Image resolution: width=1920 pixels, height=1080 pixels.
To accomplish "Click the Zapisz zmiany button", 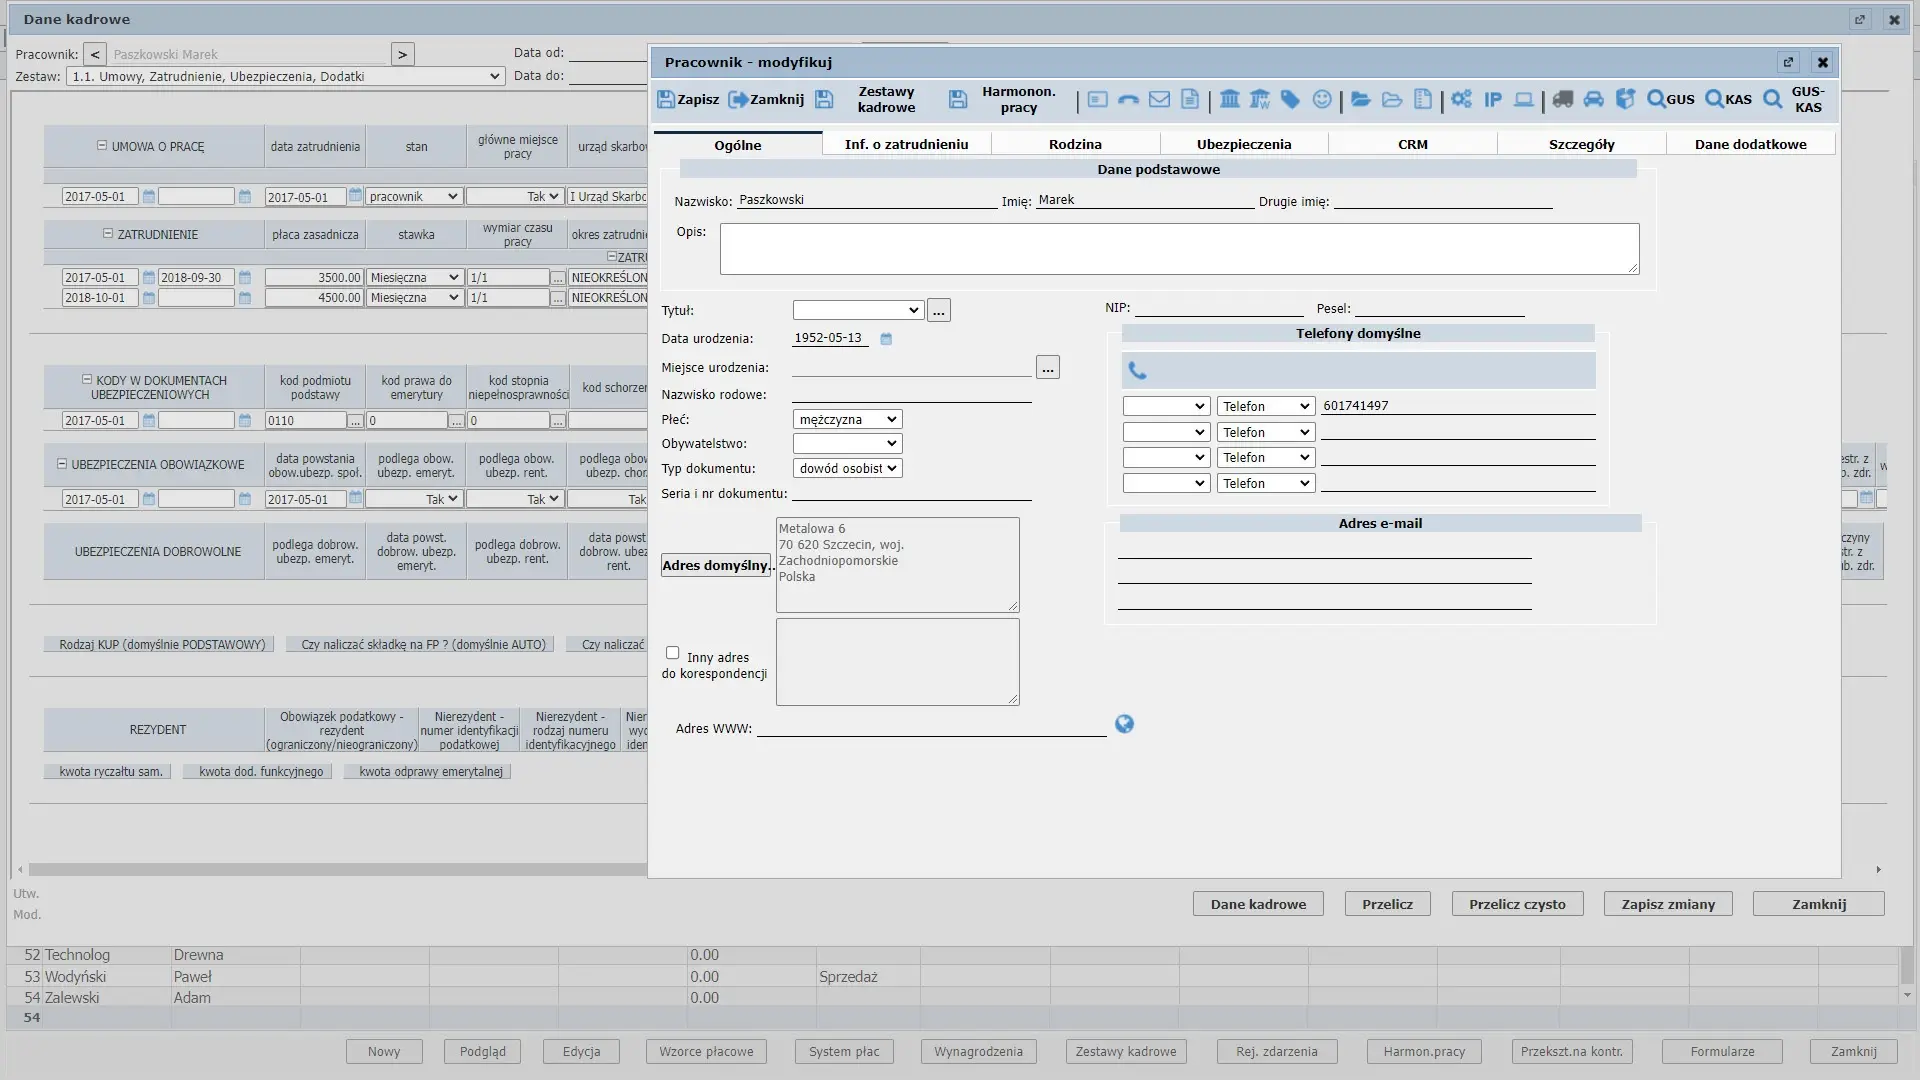I will pyautogui.click(x=1667, y=904).
